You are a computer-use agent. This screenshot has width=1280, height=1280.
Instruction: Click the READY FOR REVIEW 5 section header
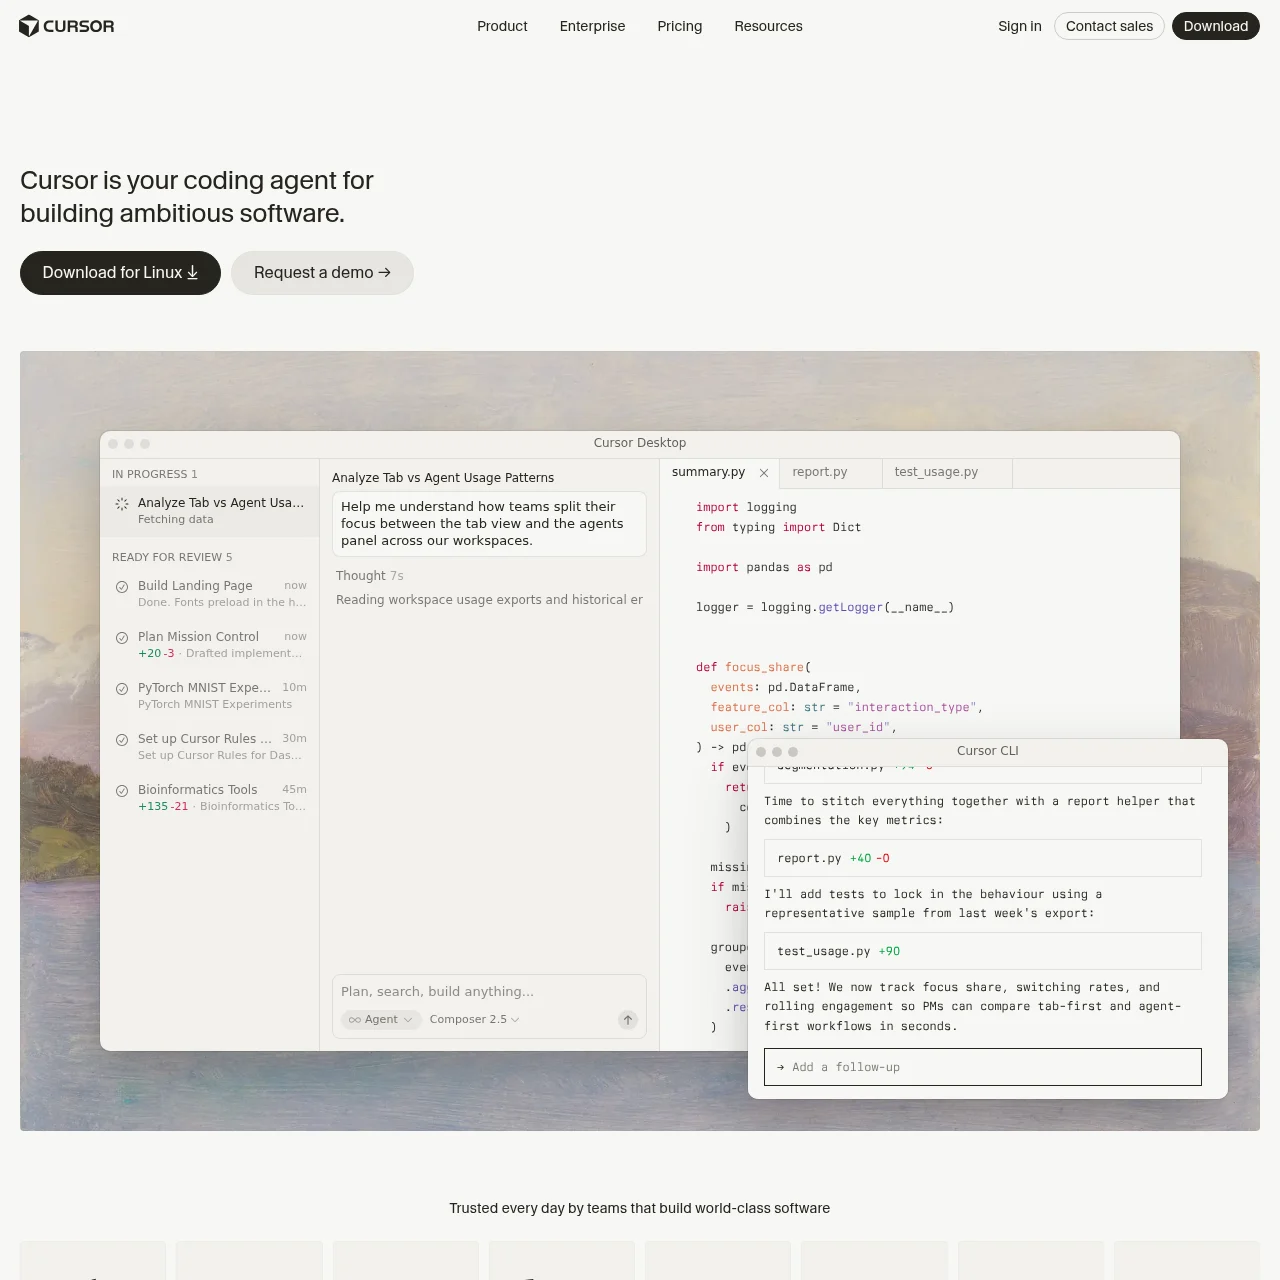click(x=172, y=557)
